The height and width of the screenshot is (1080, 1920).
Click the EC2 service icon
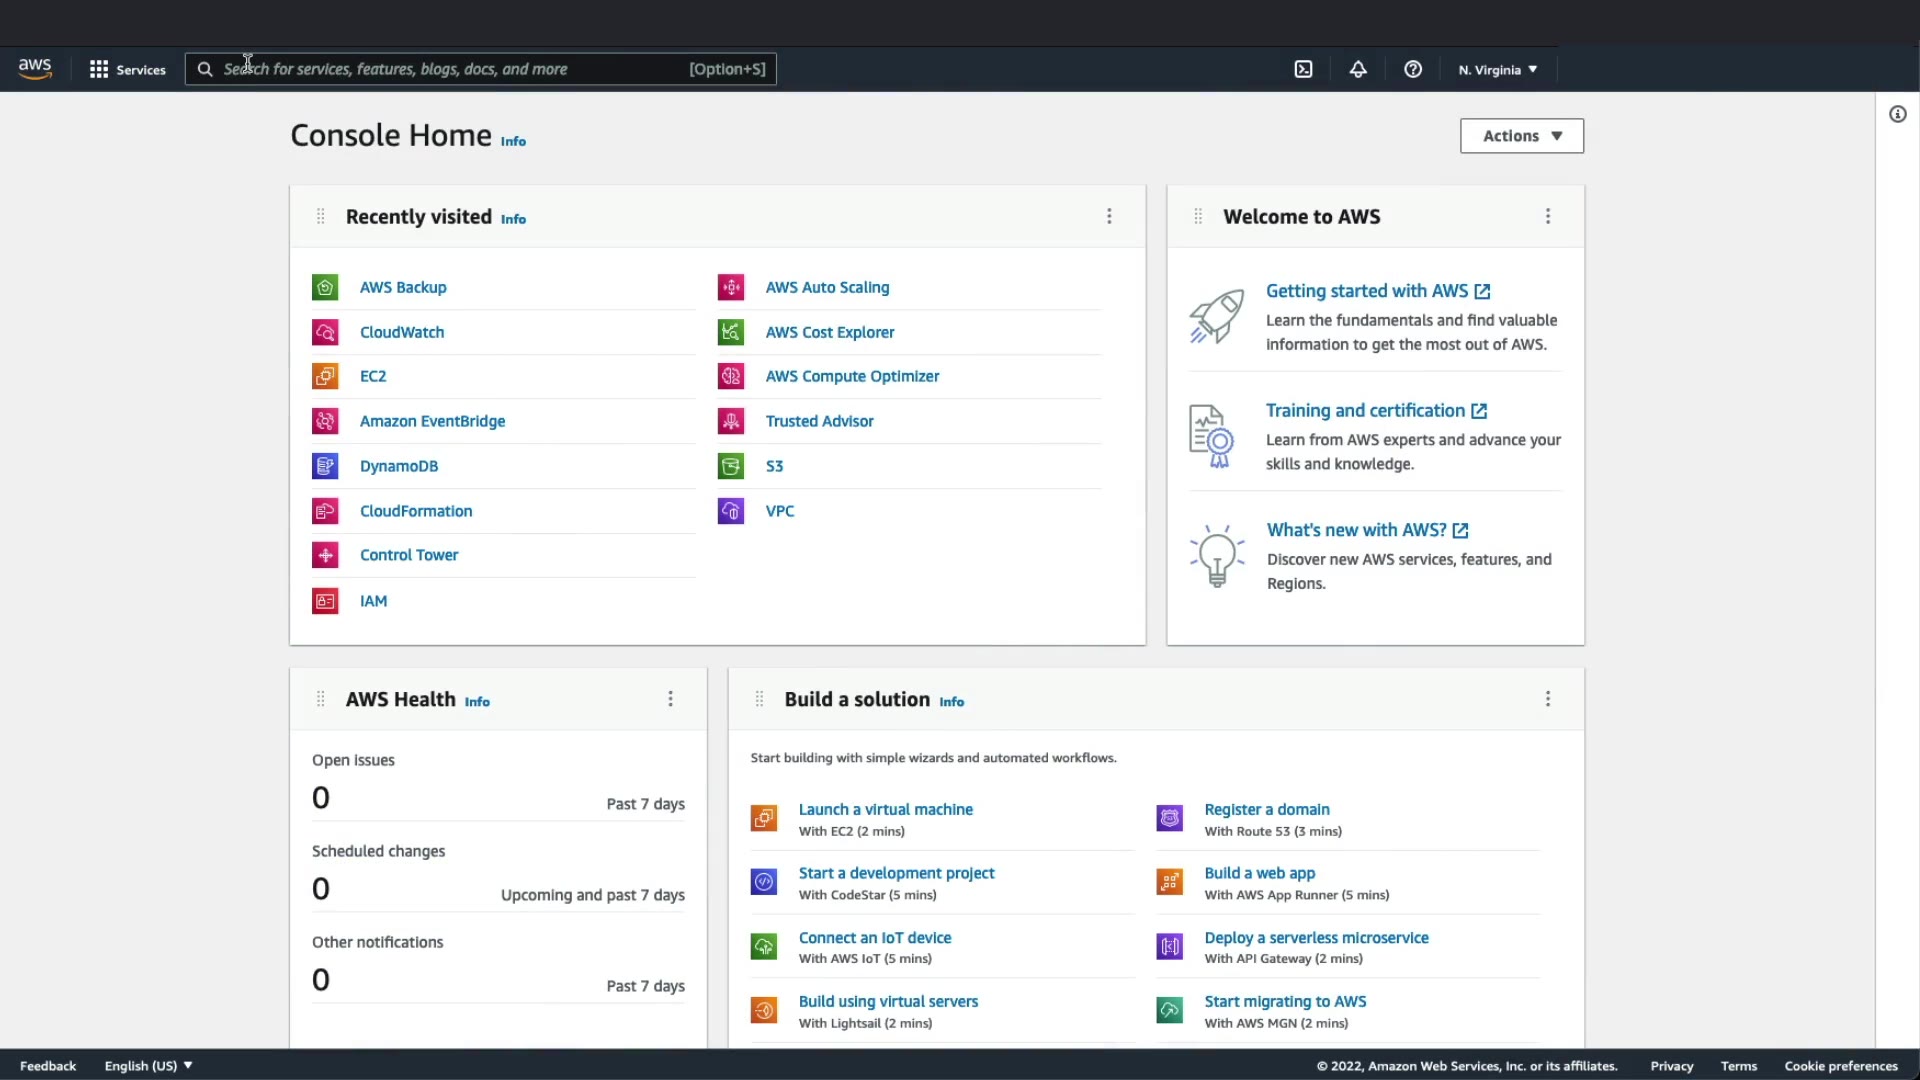[x=325, y=376]
